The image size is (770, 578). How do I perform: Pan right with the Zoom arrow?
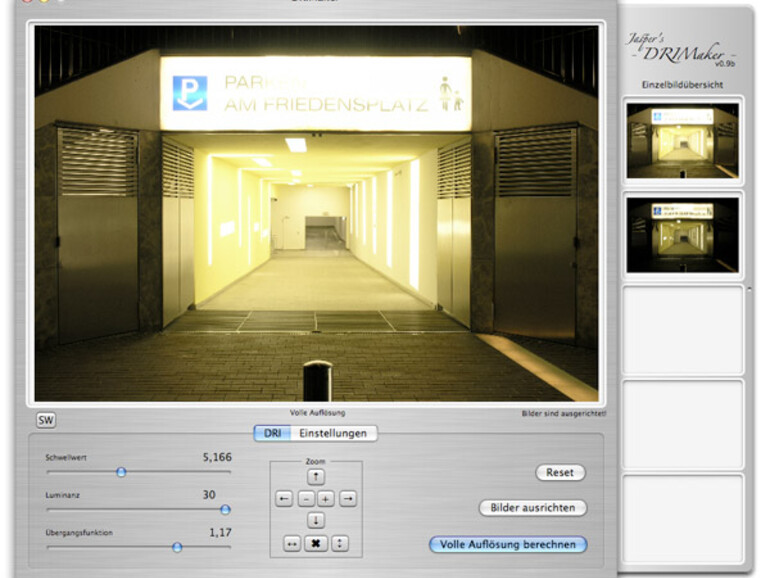click(347, 498)
